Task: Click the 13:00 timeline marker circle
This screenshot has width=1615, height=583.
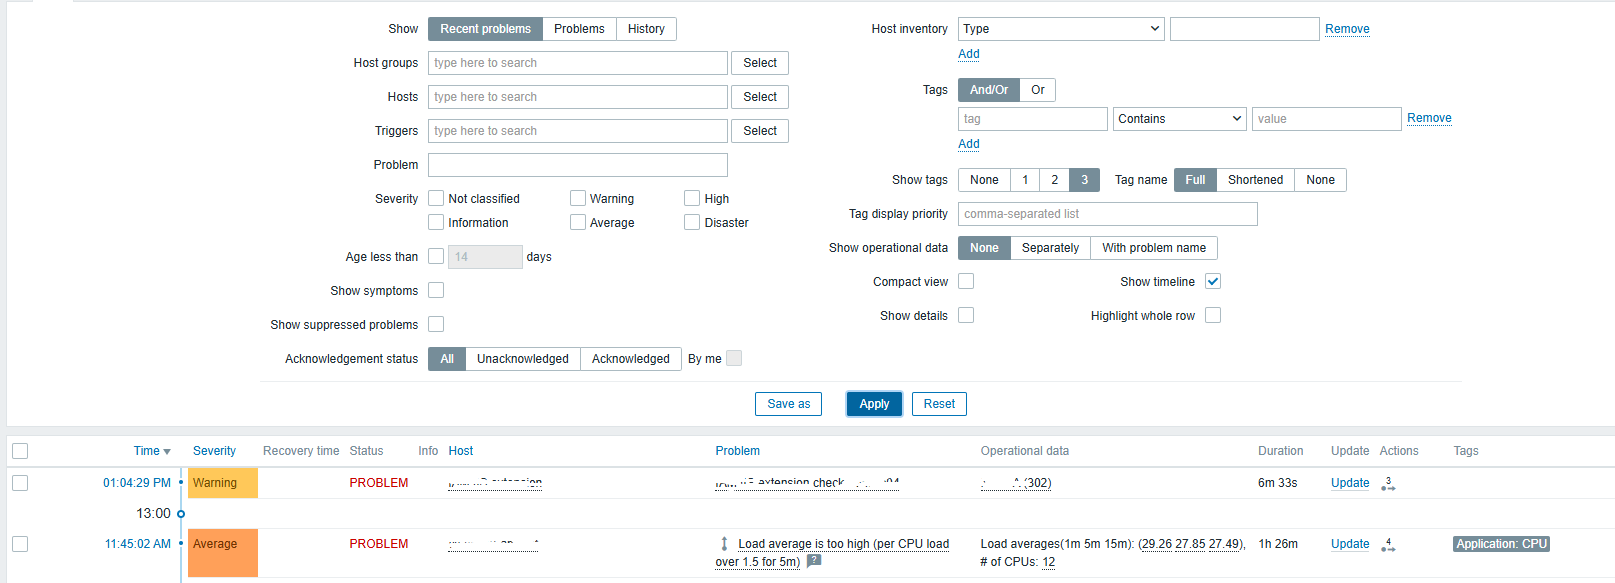Action: [x=181, y=514]
